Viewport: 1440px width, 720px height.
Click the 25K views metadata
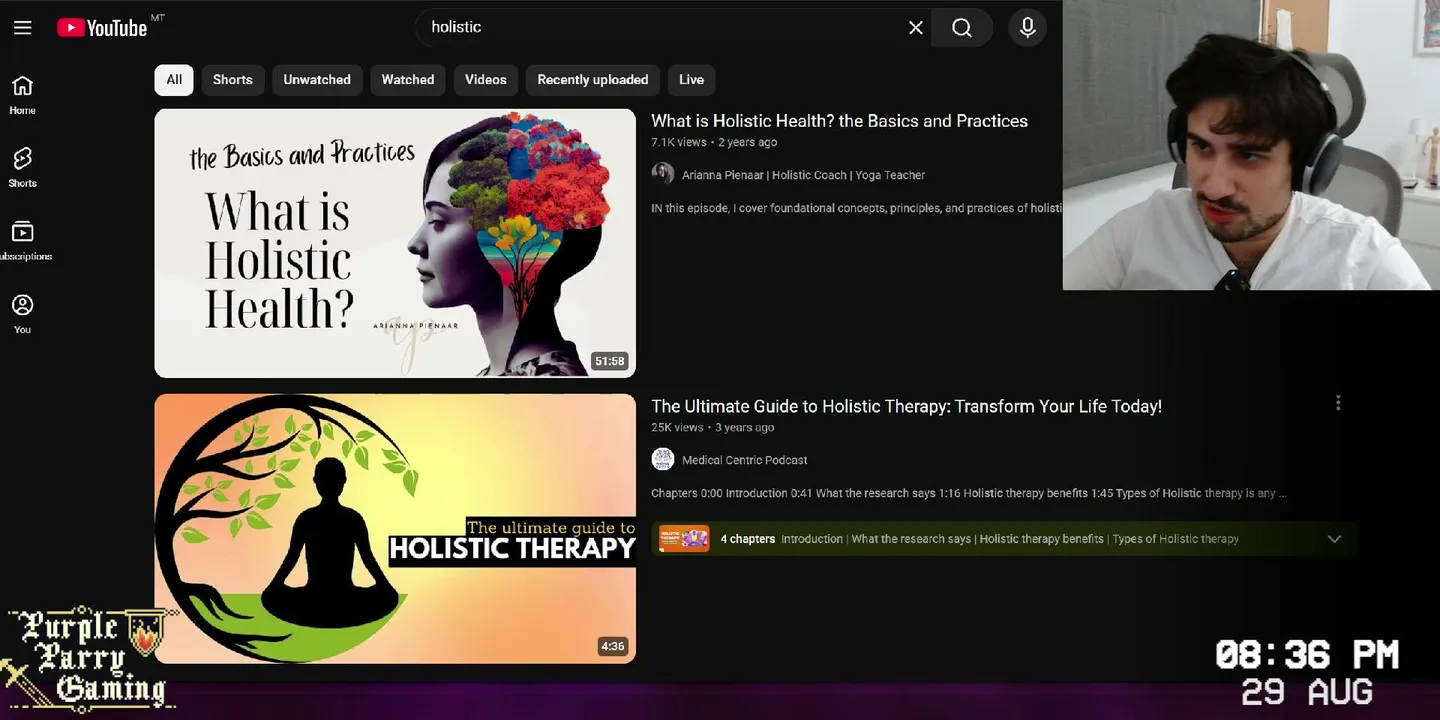click(x=678, y=428)
